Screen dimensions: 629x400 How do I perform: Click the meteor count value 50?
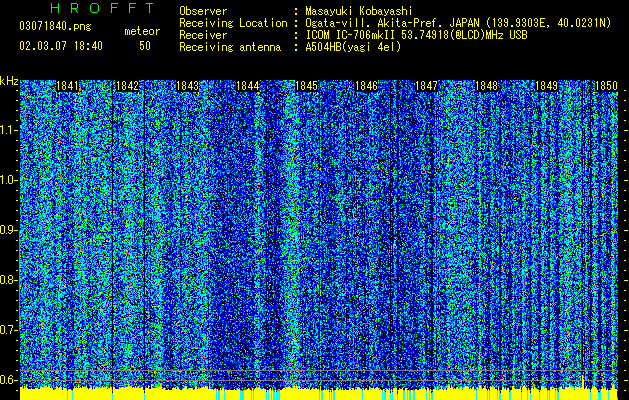tap(145, 46)
